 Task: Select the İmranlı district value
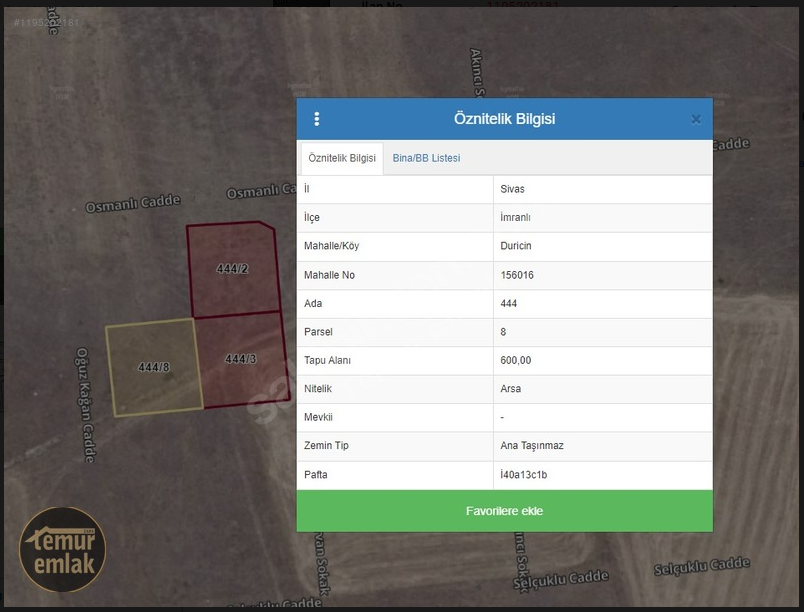(x=515, y=217)
